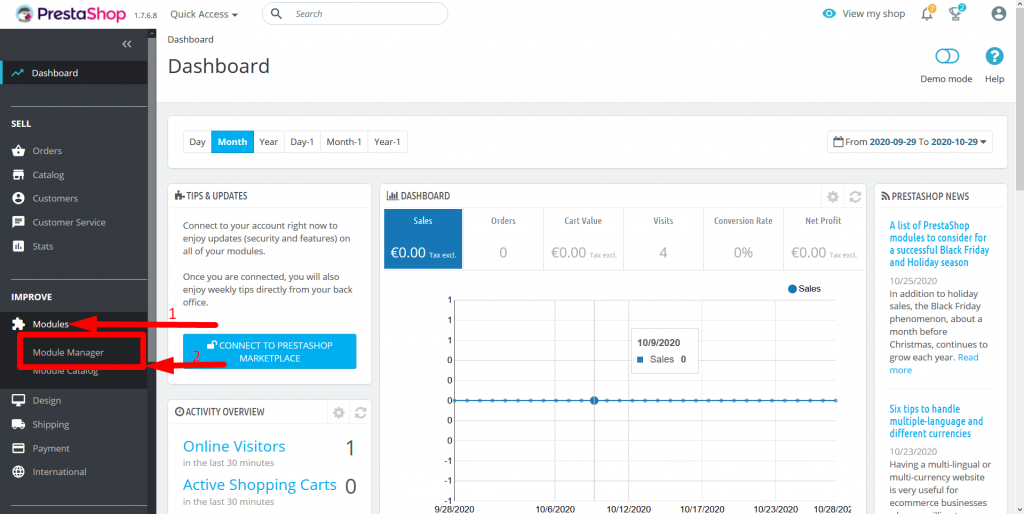Click the notifications bell icon

(927, 14)
